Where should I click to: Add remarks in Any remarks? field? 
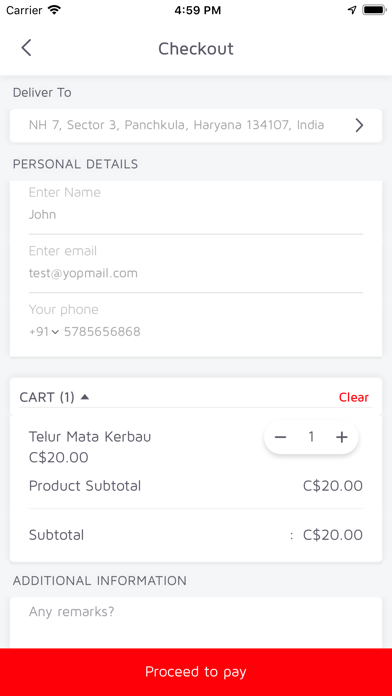tap(196, 623)
